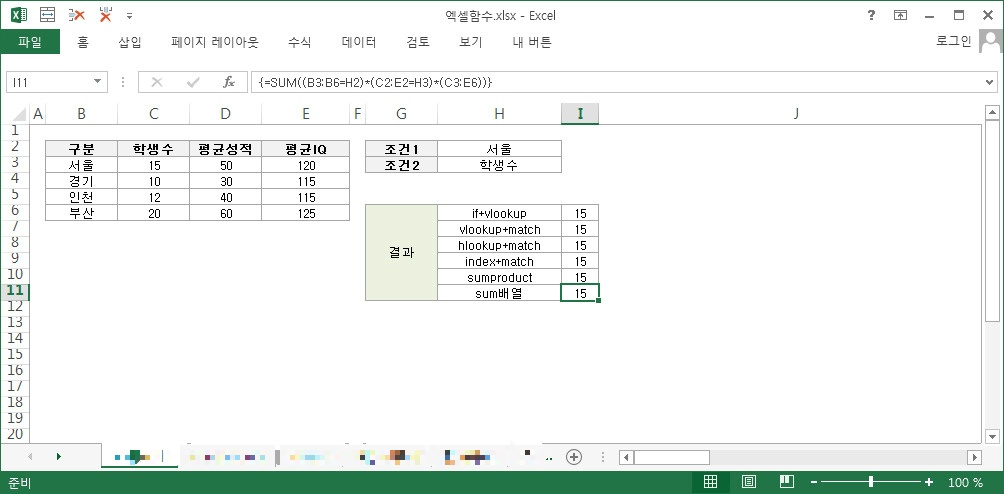Click the formula bar Enter checkmark icon
1004x494 pixels.
tap(193, 82)
